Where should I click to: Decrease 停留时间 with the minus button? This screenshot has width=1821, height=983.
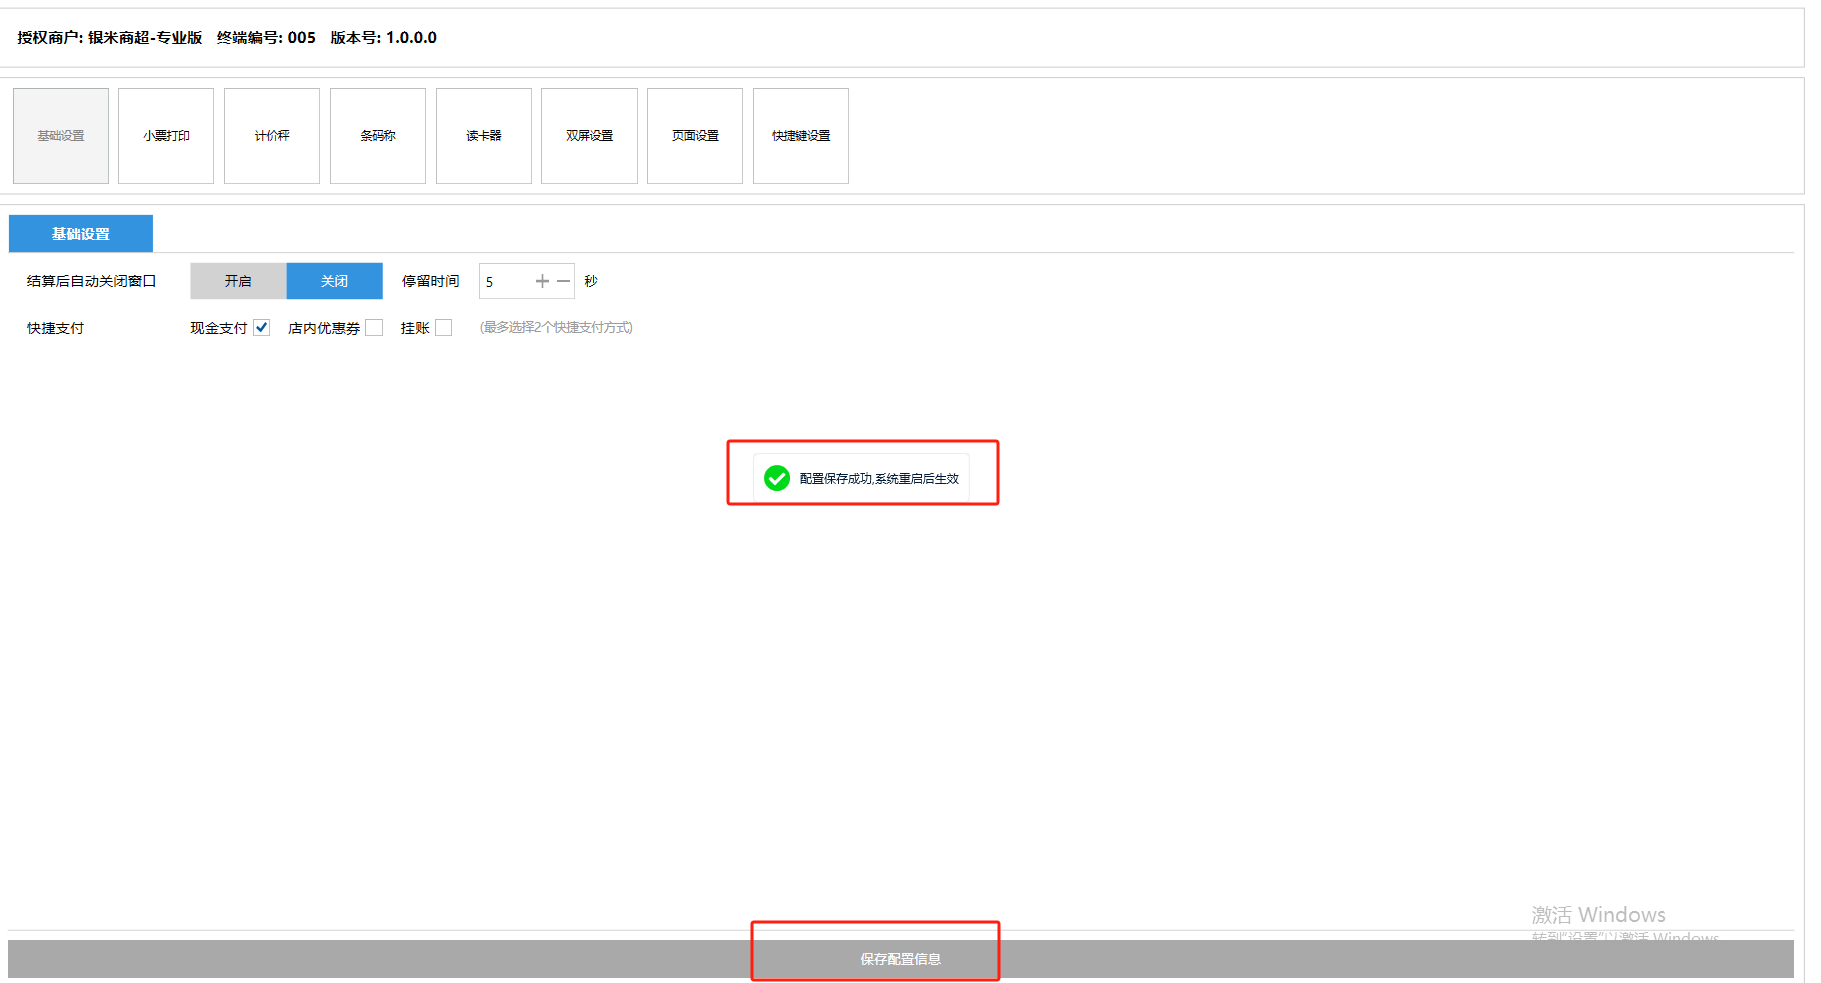564,281
